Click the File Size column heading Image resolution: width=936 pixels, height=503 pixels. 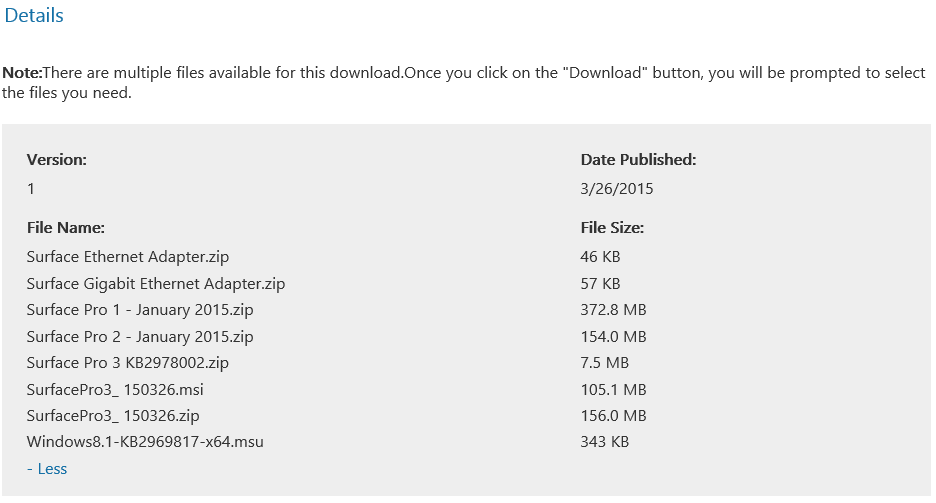612,228
